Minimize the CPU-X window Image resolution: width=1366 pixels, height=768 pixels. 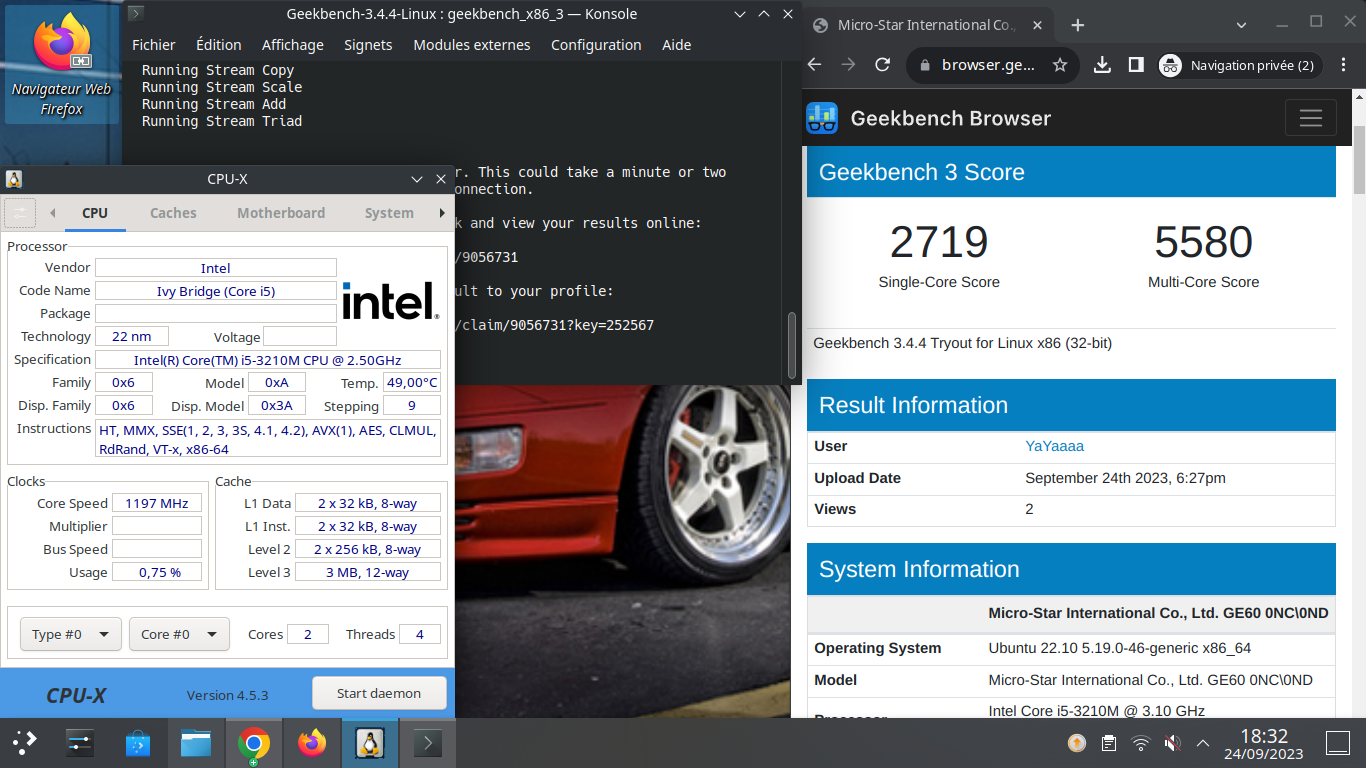417,179
